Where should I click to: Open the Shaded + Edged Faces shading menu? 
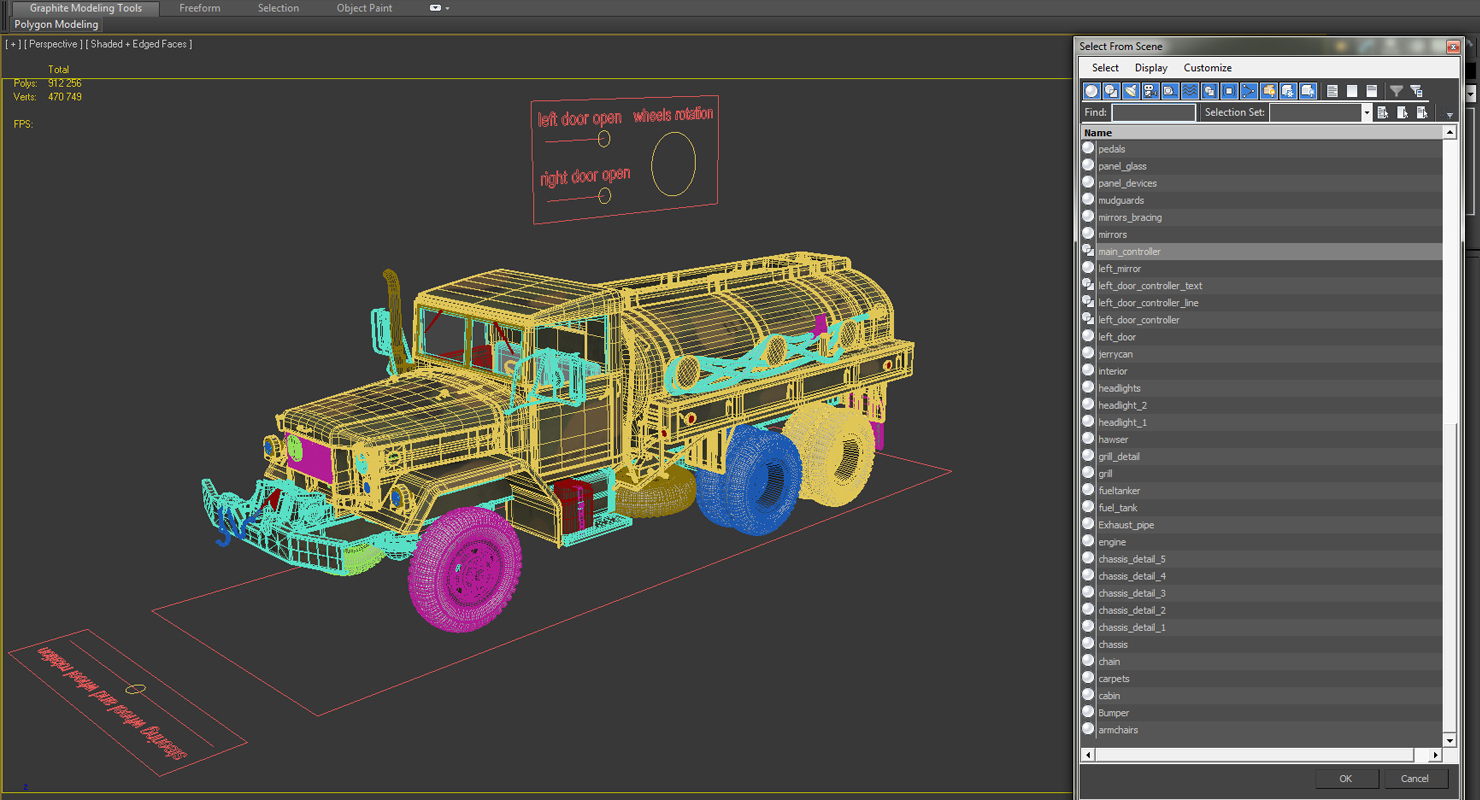[x=138, y=44]
